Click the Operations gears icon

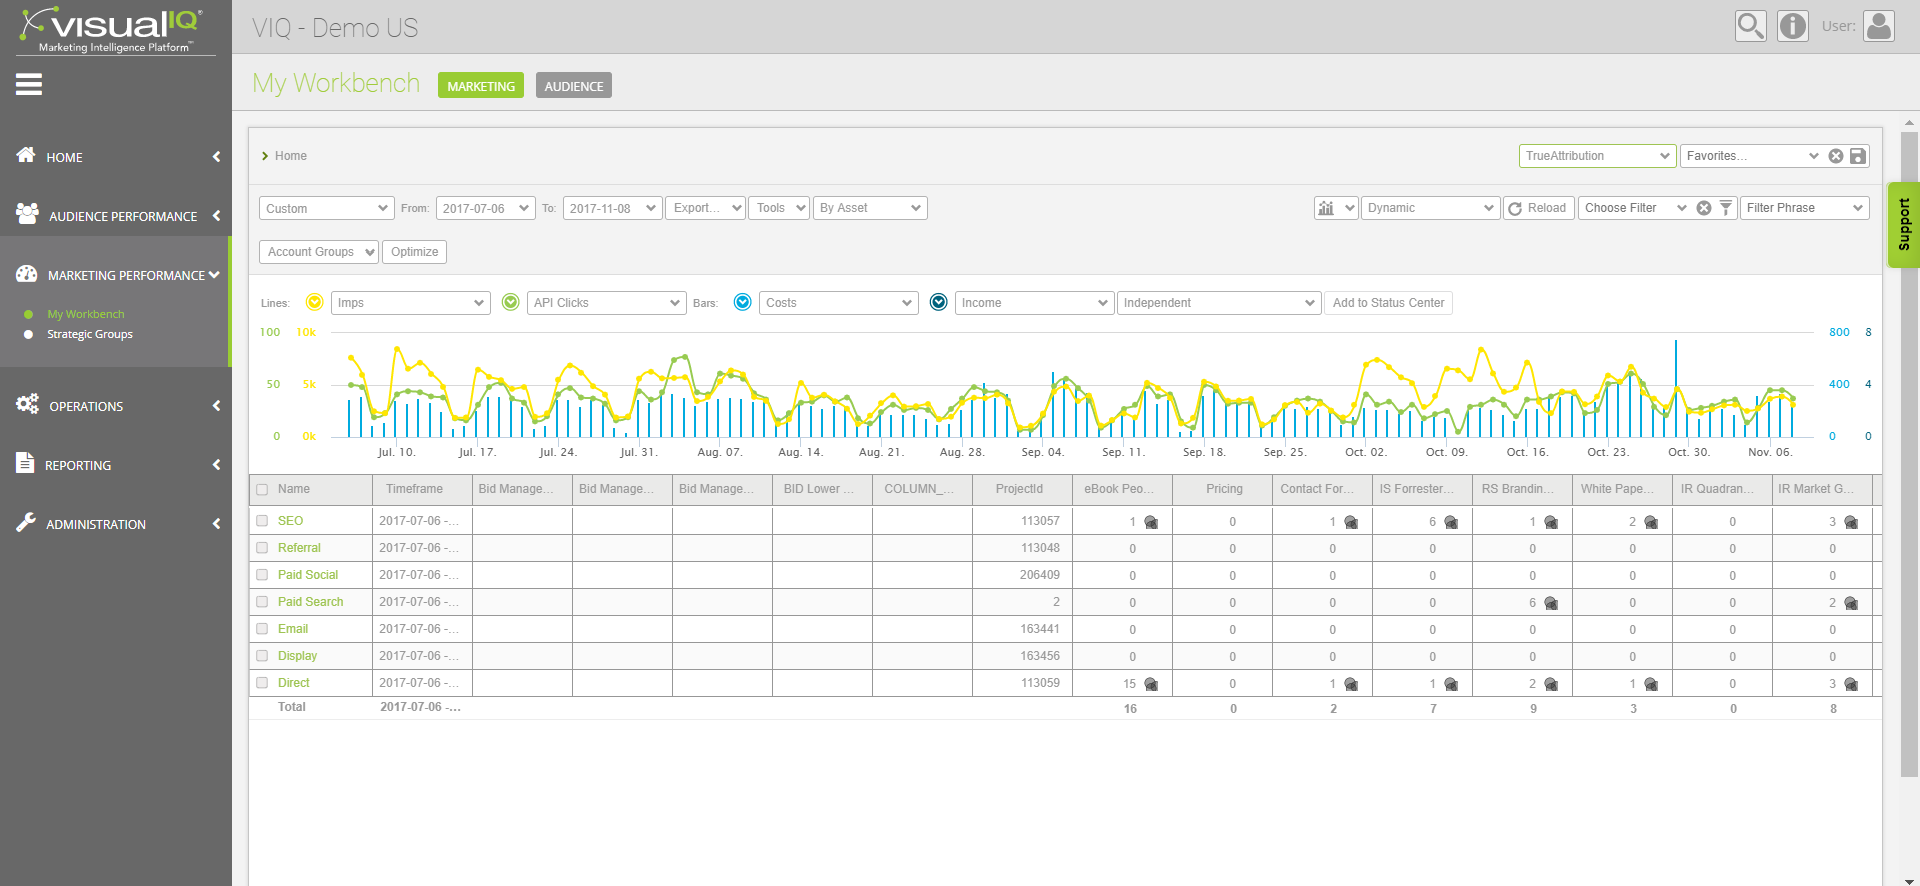coord(27,404)
